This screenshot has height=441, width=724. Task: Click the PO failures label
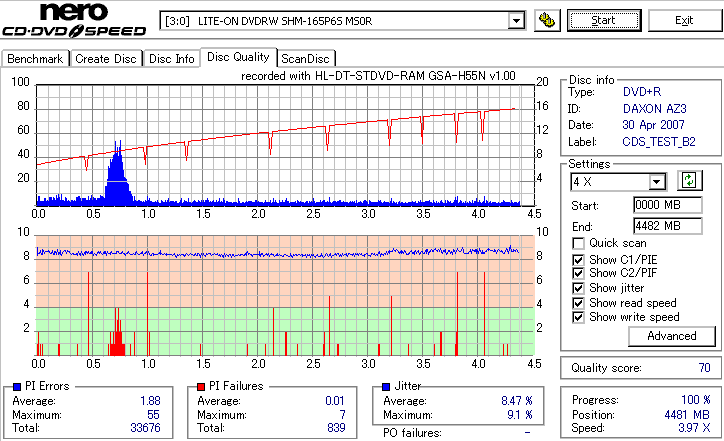(x=412, y=433)
